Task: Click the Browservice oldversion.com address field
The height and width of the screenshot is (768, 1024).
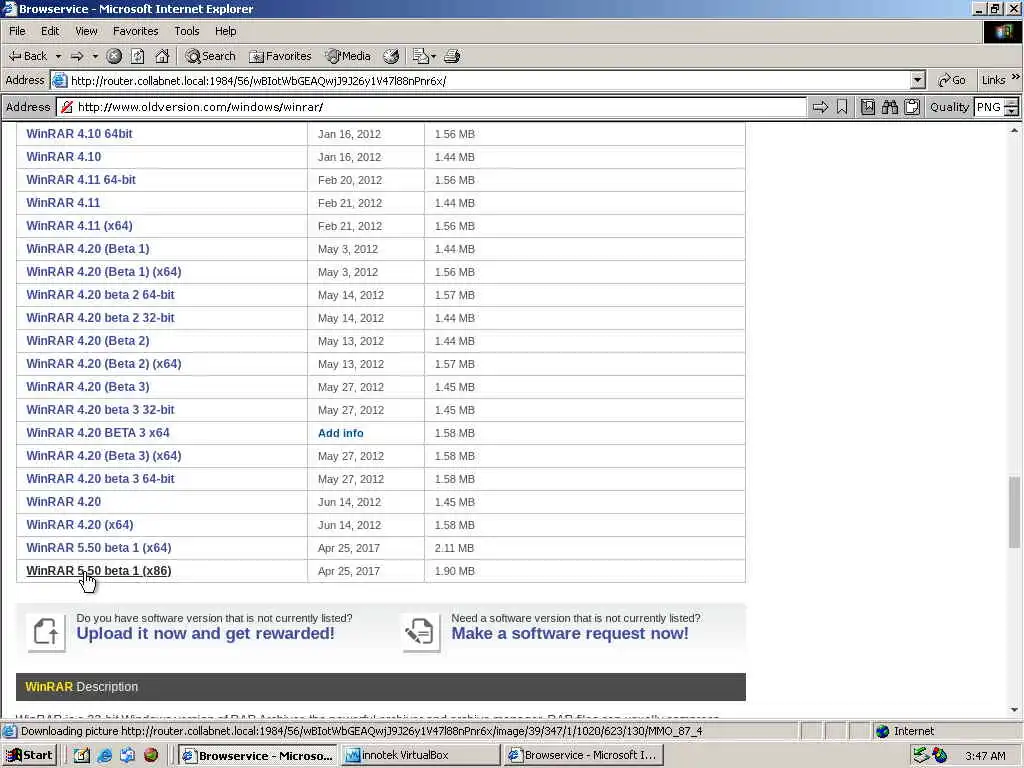Action: (x=431, y=107)
